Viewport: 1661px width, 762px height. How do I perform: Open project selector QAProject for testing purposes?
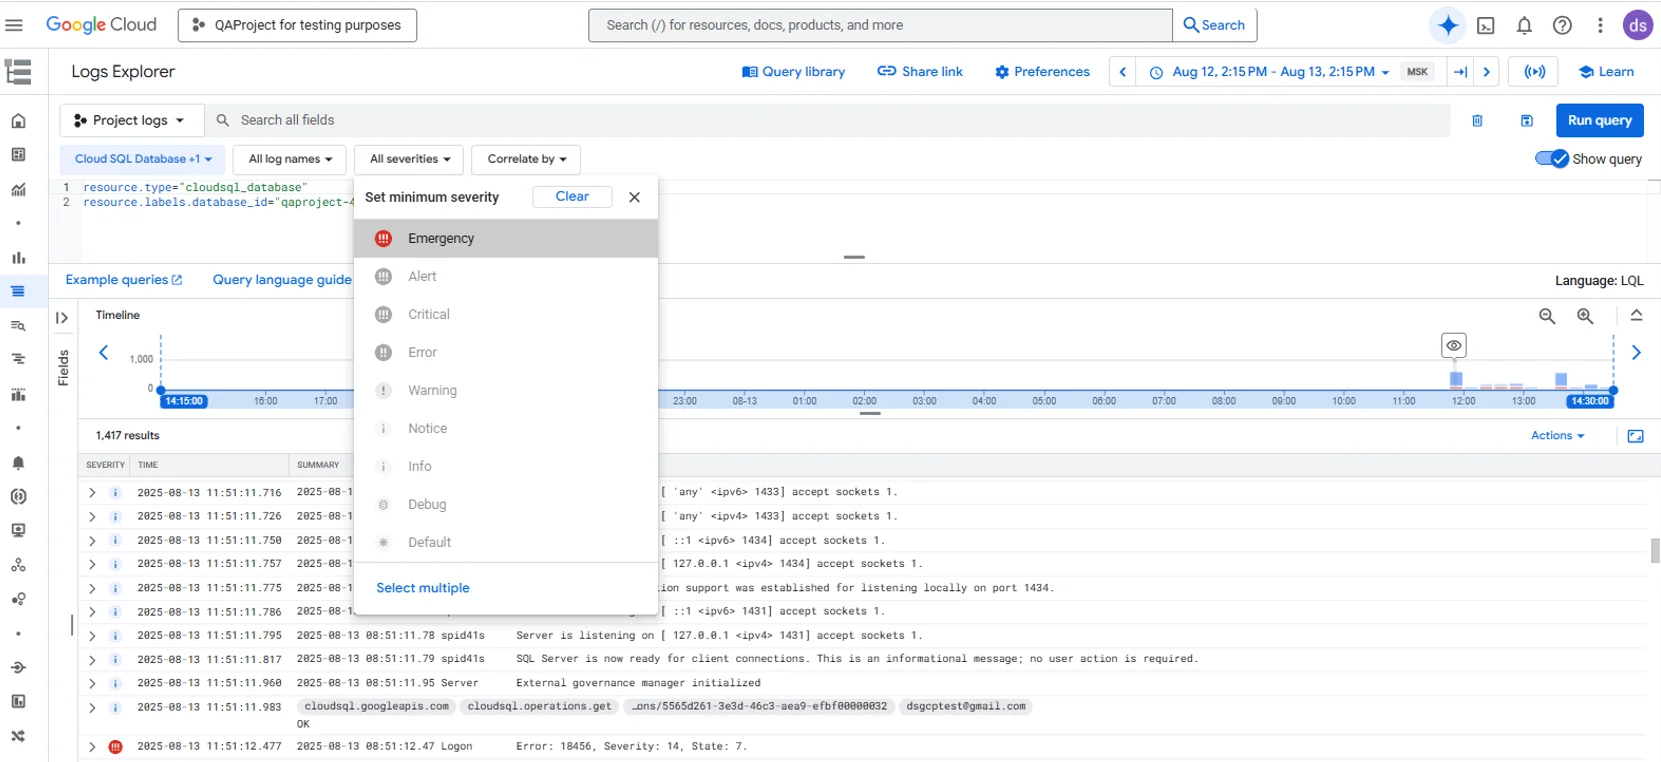click(297, 26)
